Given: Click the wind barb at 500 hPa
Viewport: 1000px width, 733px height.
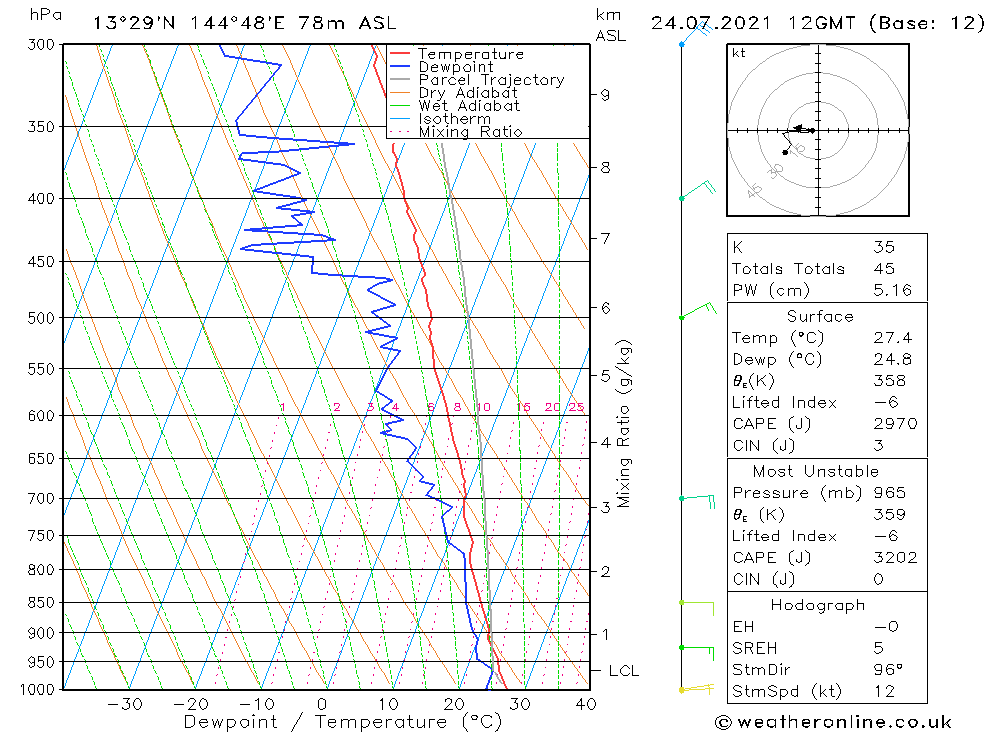Looking at the screenshot, I should click(x=698, y=310).
